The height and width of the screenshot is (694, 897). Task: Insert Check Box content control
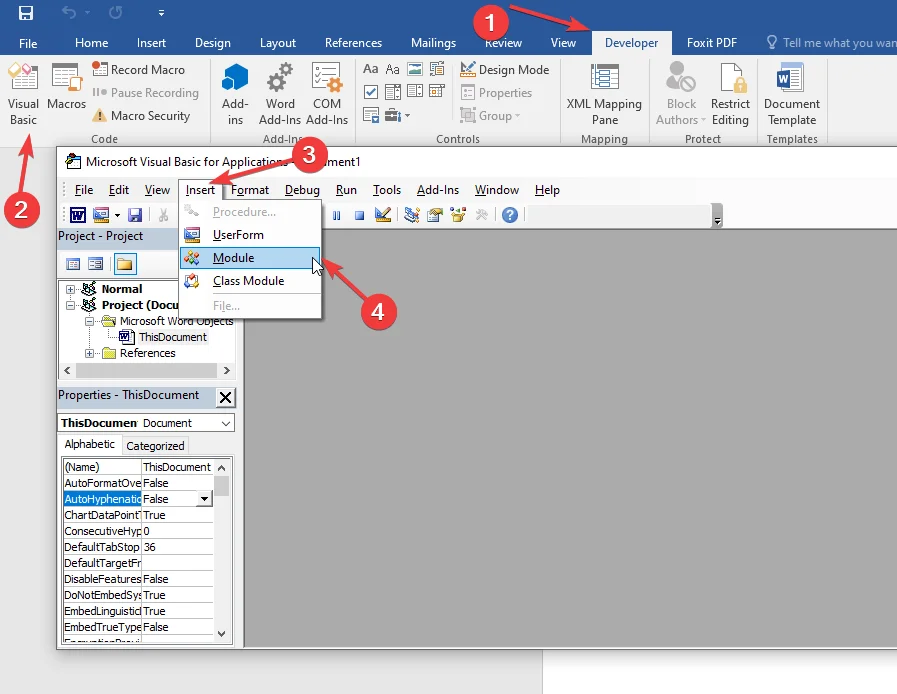coord(370,92)
